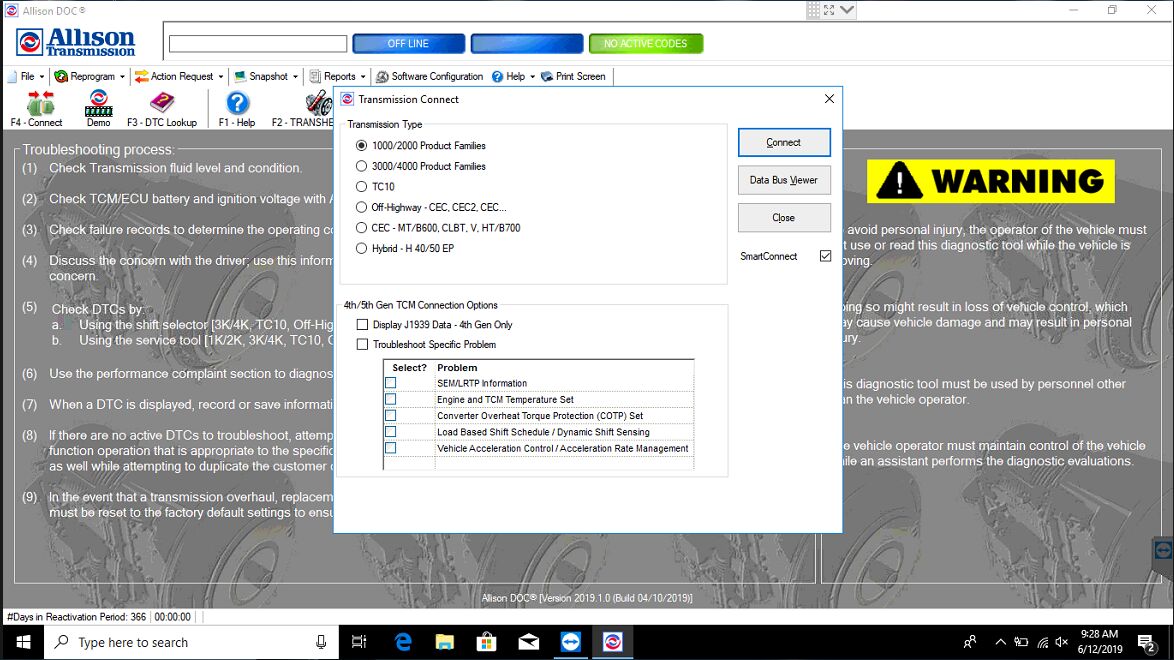This screenshot has height=660, width=1174.
Task: Click the Allison Transmission logo
Action: click(76, 42)
